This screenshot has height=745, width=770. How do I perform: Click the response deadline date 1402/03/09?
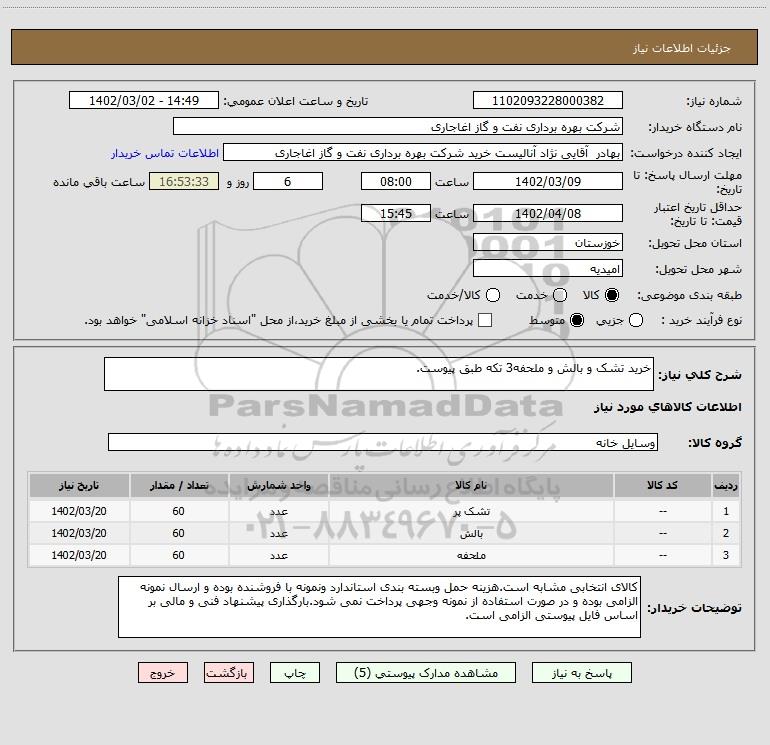[x=548, y=181]
